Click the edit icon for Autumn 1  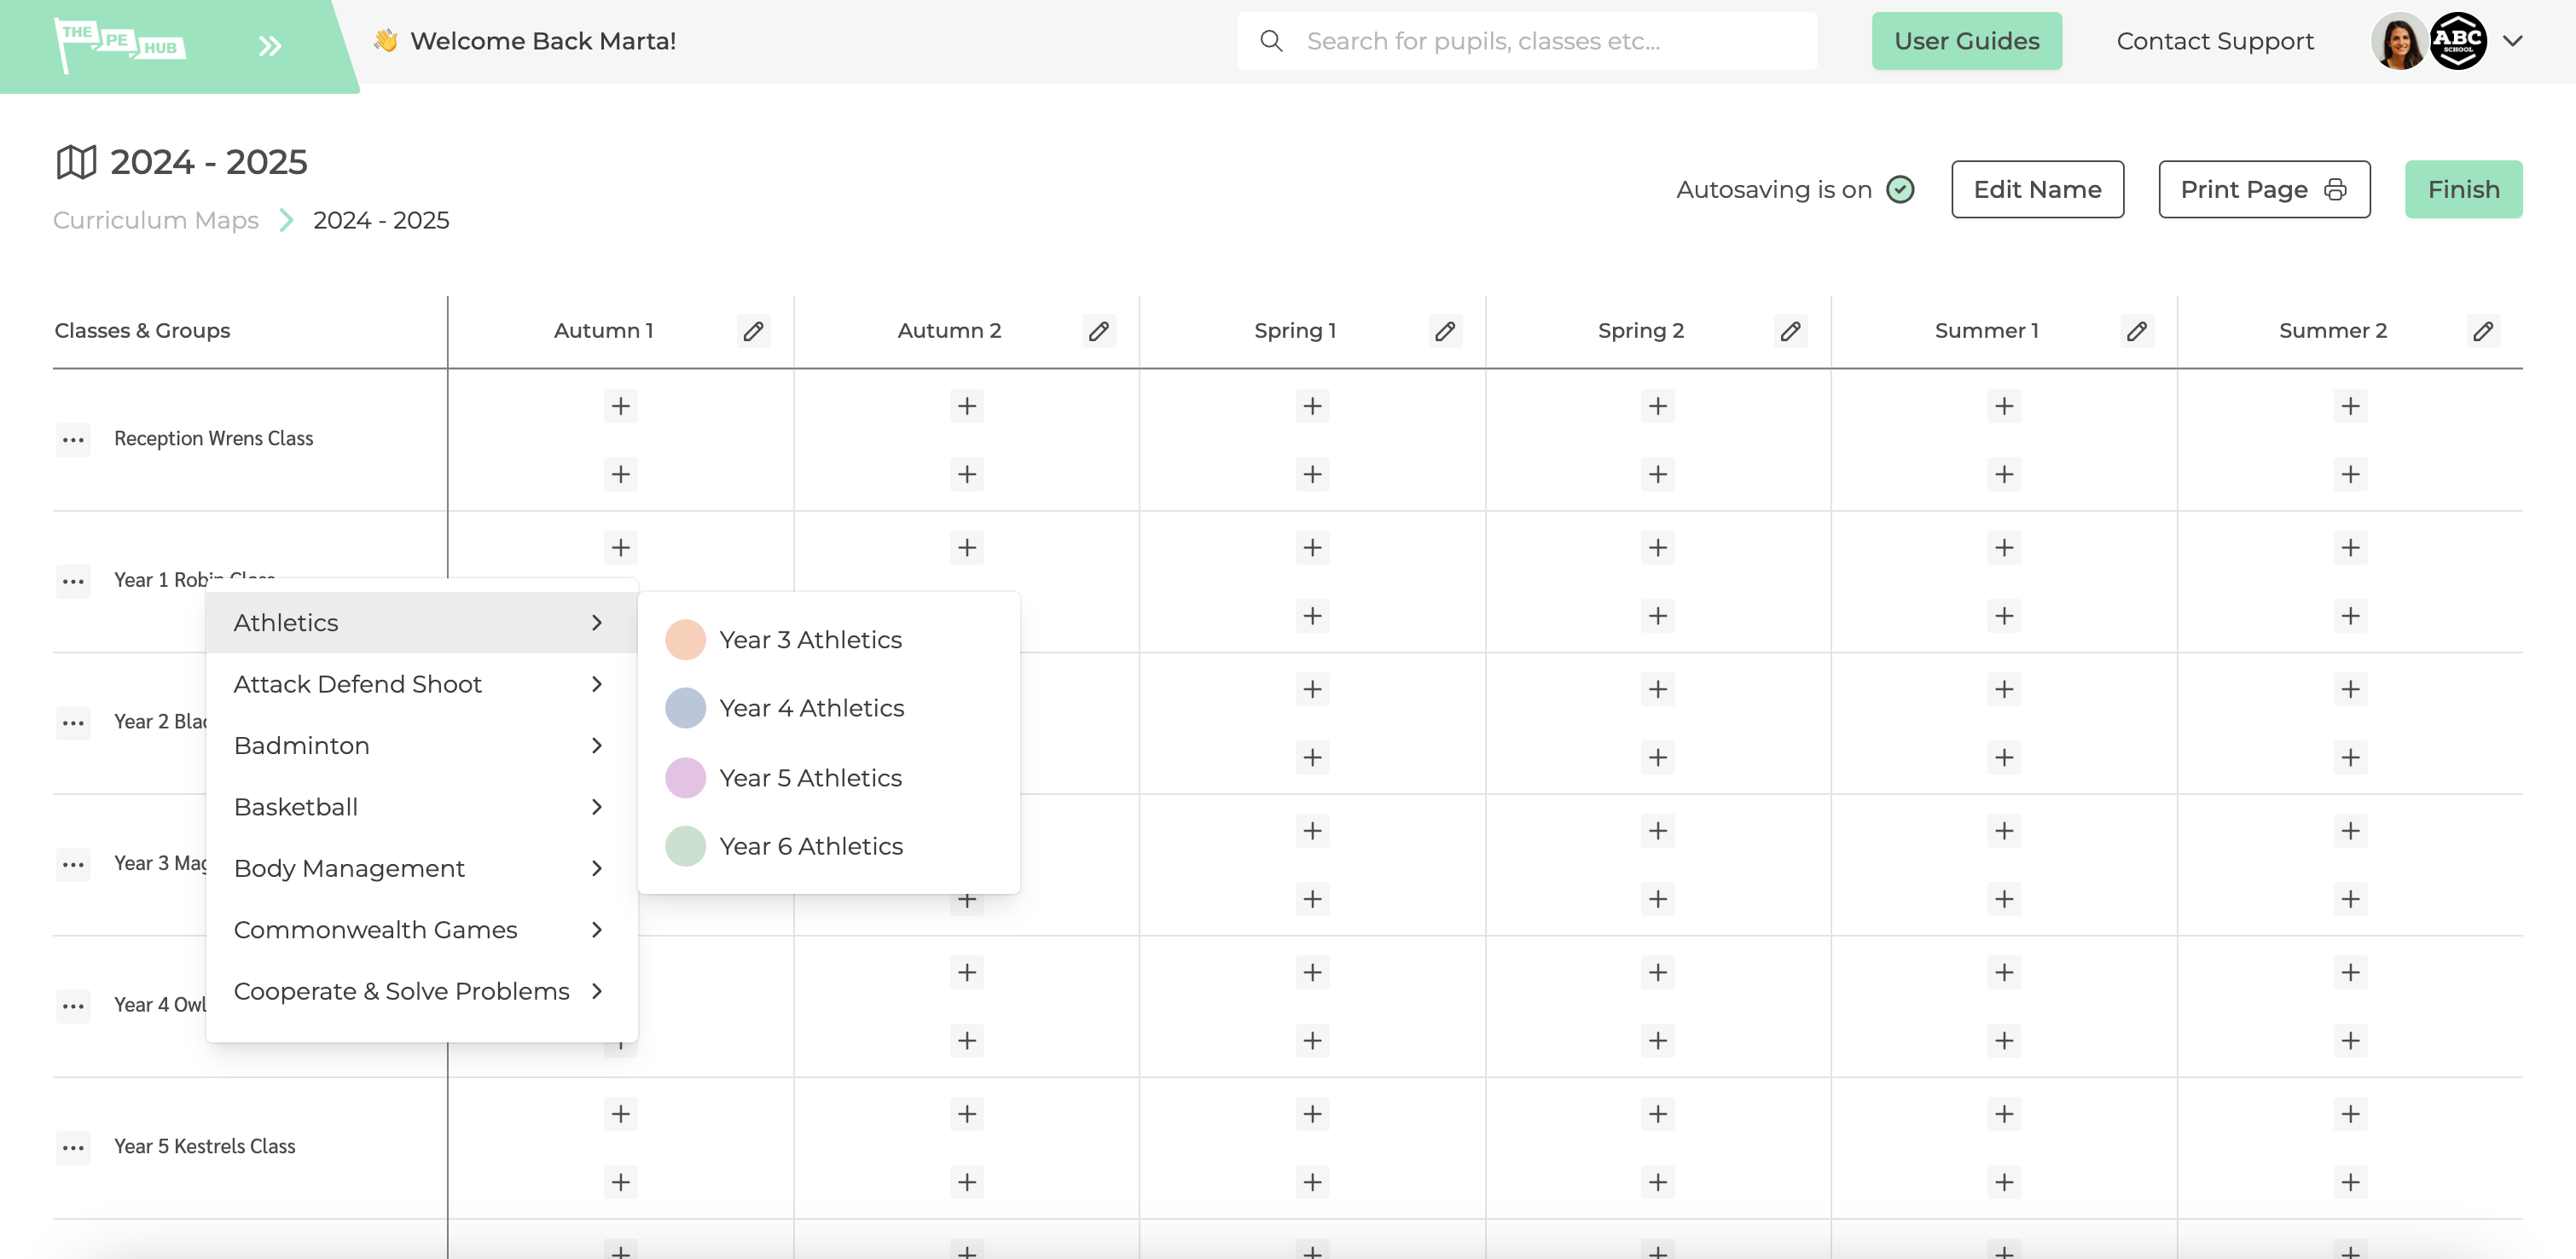tap(751, 328)
